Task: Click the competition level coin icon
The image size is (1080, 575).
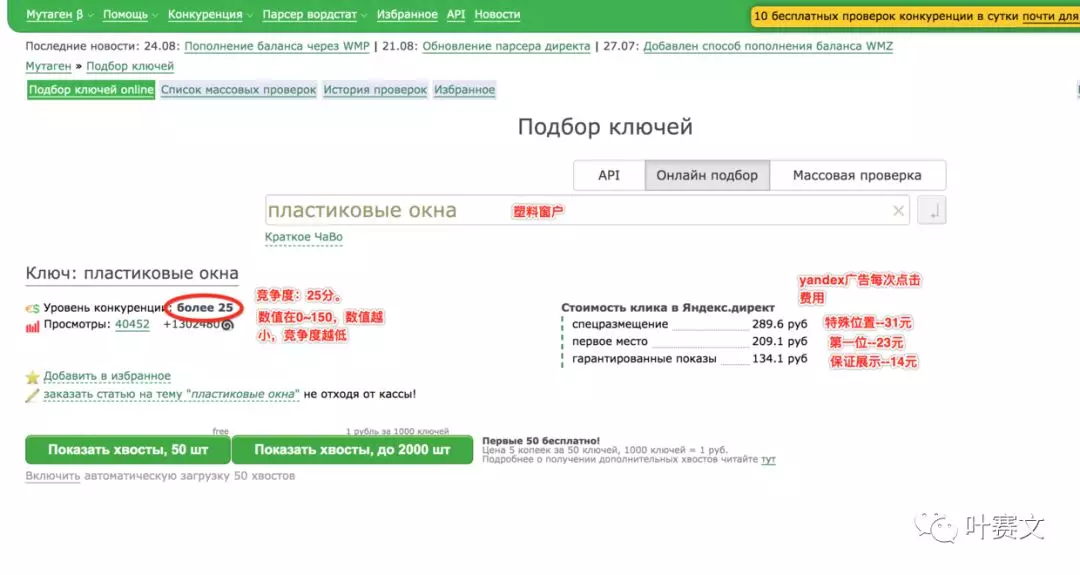Action: (32, 309)
